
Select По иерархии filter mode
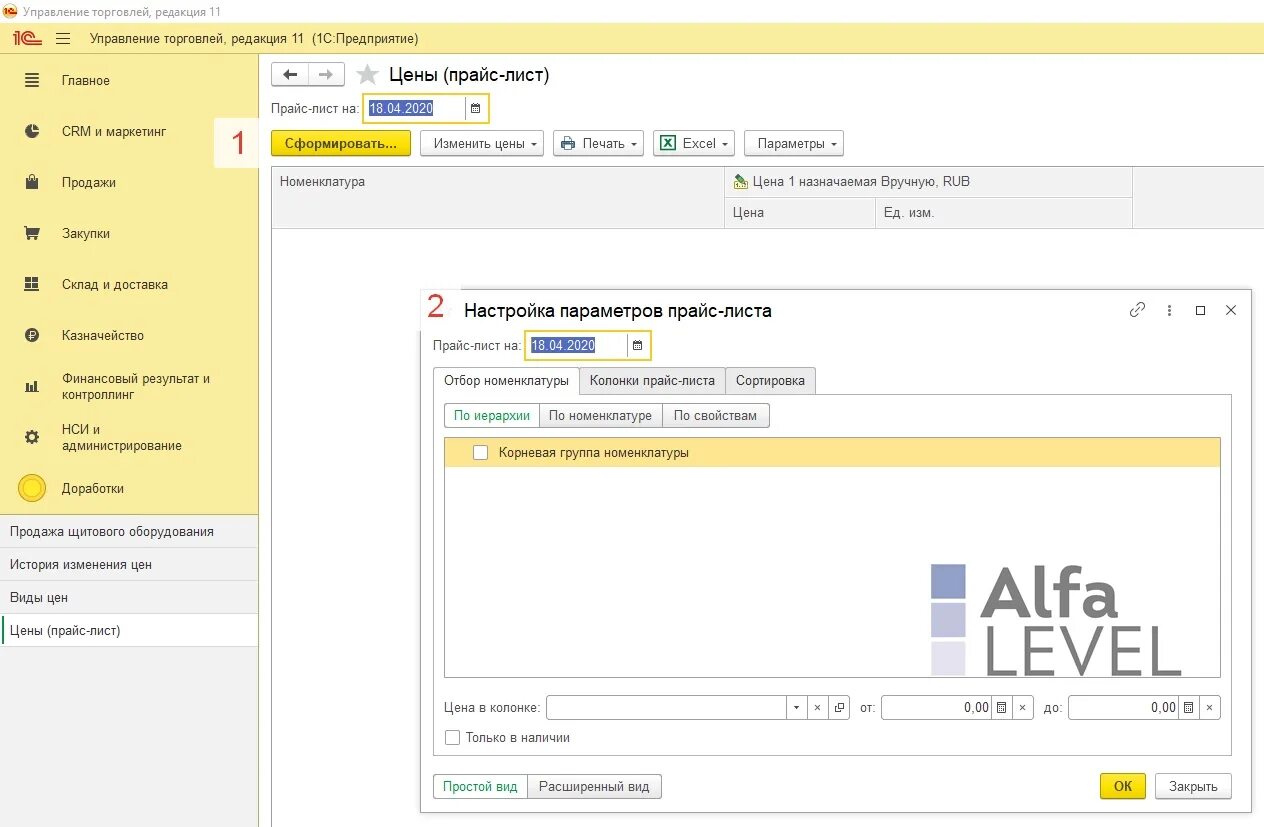click(x=492, y=415)
